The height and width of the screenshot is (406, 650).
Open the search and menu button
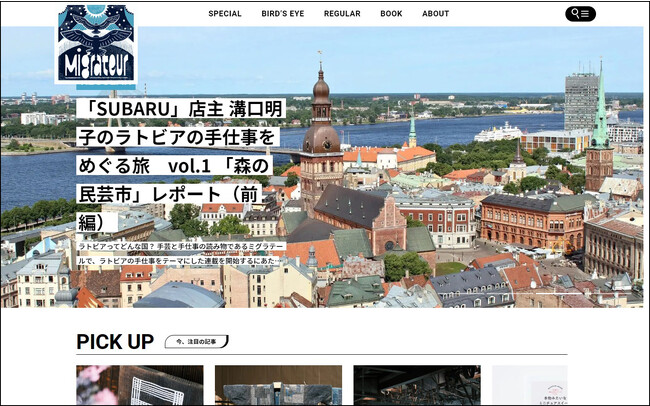point(580,14)
